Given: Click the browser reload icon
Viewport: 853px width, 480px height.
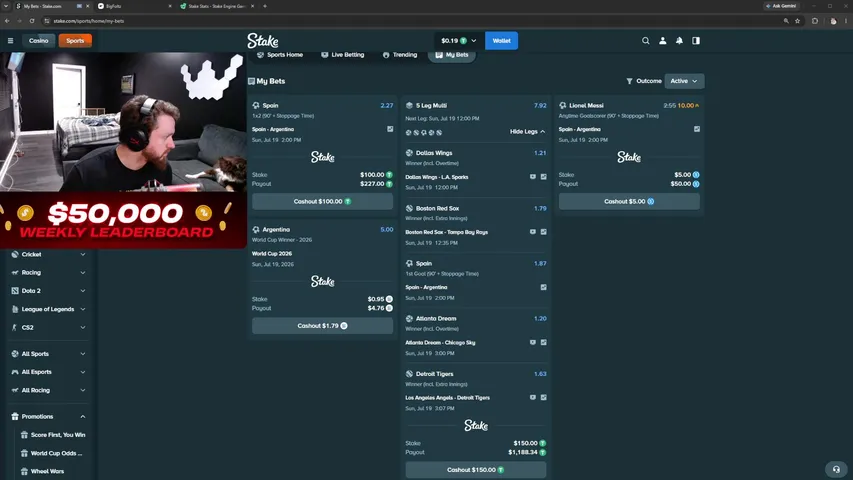Looking at the screenshot, I should coord(32,21).
